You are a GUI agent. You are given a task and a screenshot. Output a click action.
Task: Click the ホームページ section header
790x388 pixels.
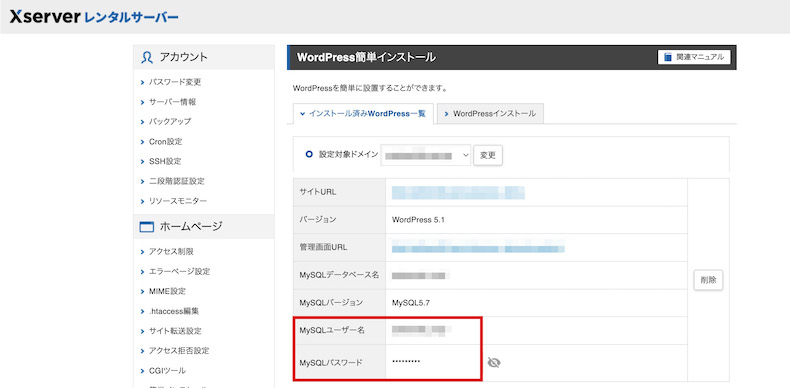click(204, 227)
